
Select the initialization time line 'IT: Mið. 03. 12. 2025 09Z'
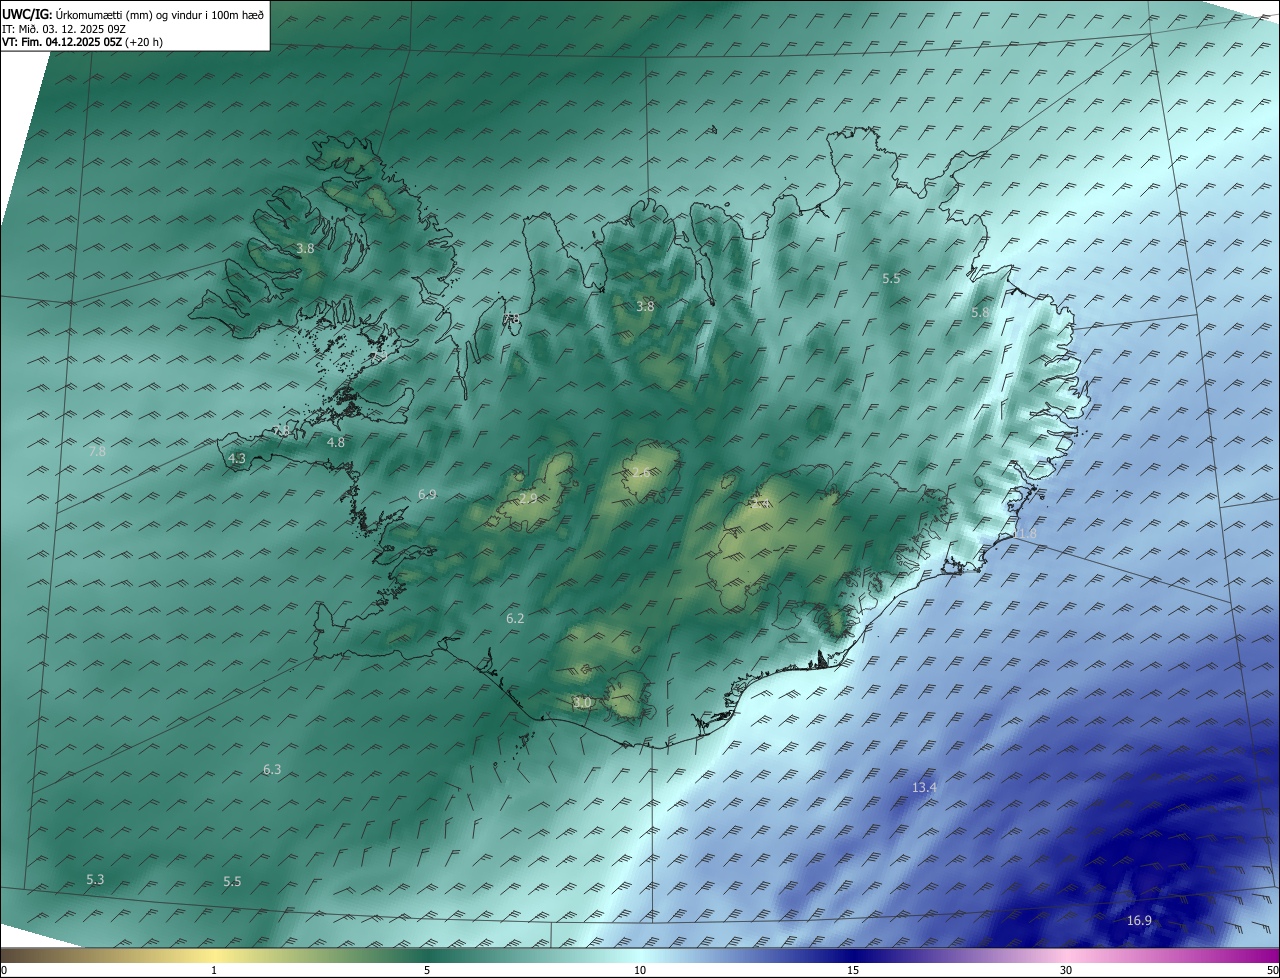(x=64, y=29)
